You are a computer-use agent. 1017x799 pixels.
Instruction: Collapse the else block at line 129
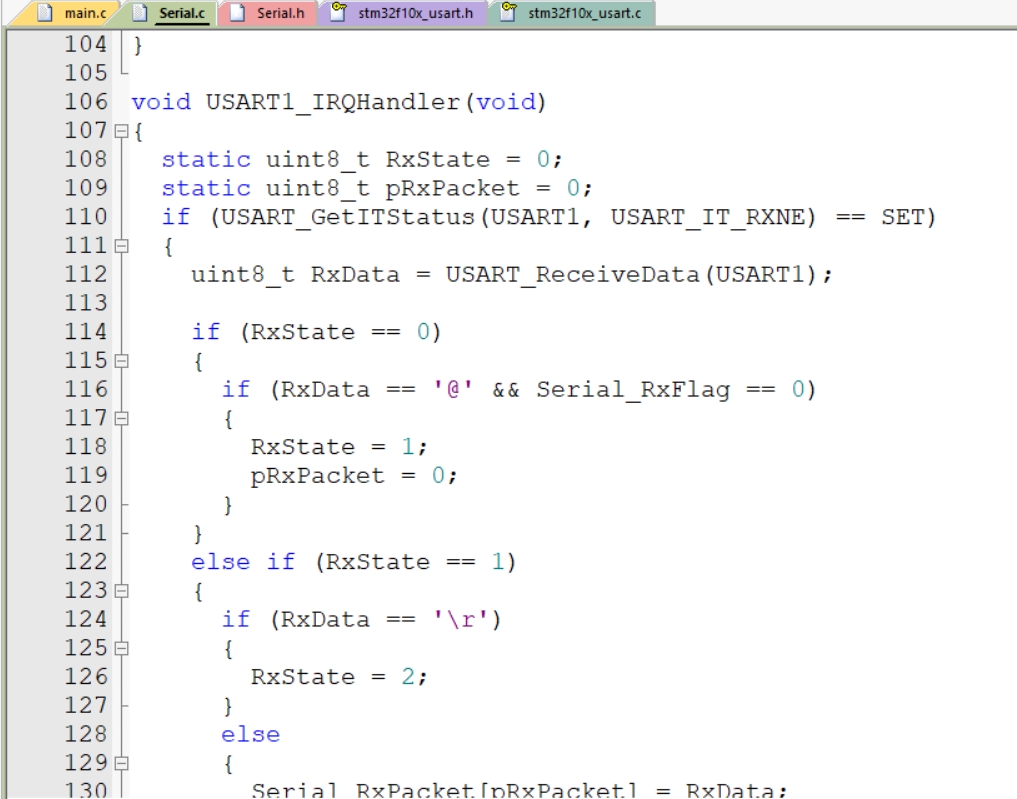coord(121,764)
